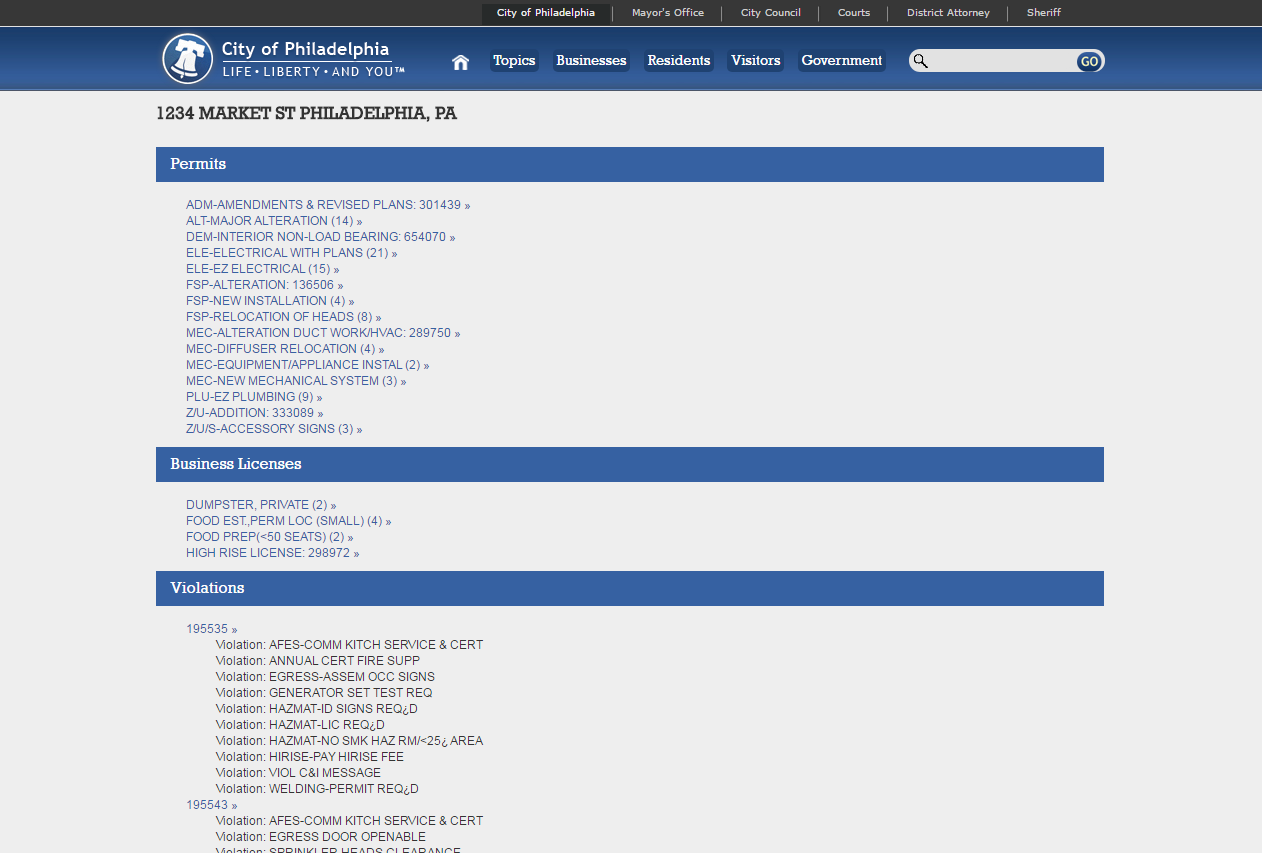Go to Mayor's Office link
This screenshot has width=1262, height=853.
(x=668, y=13)
